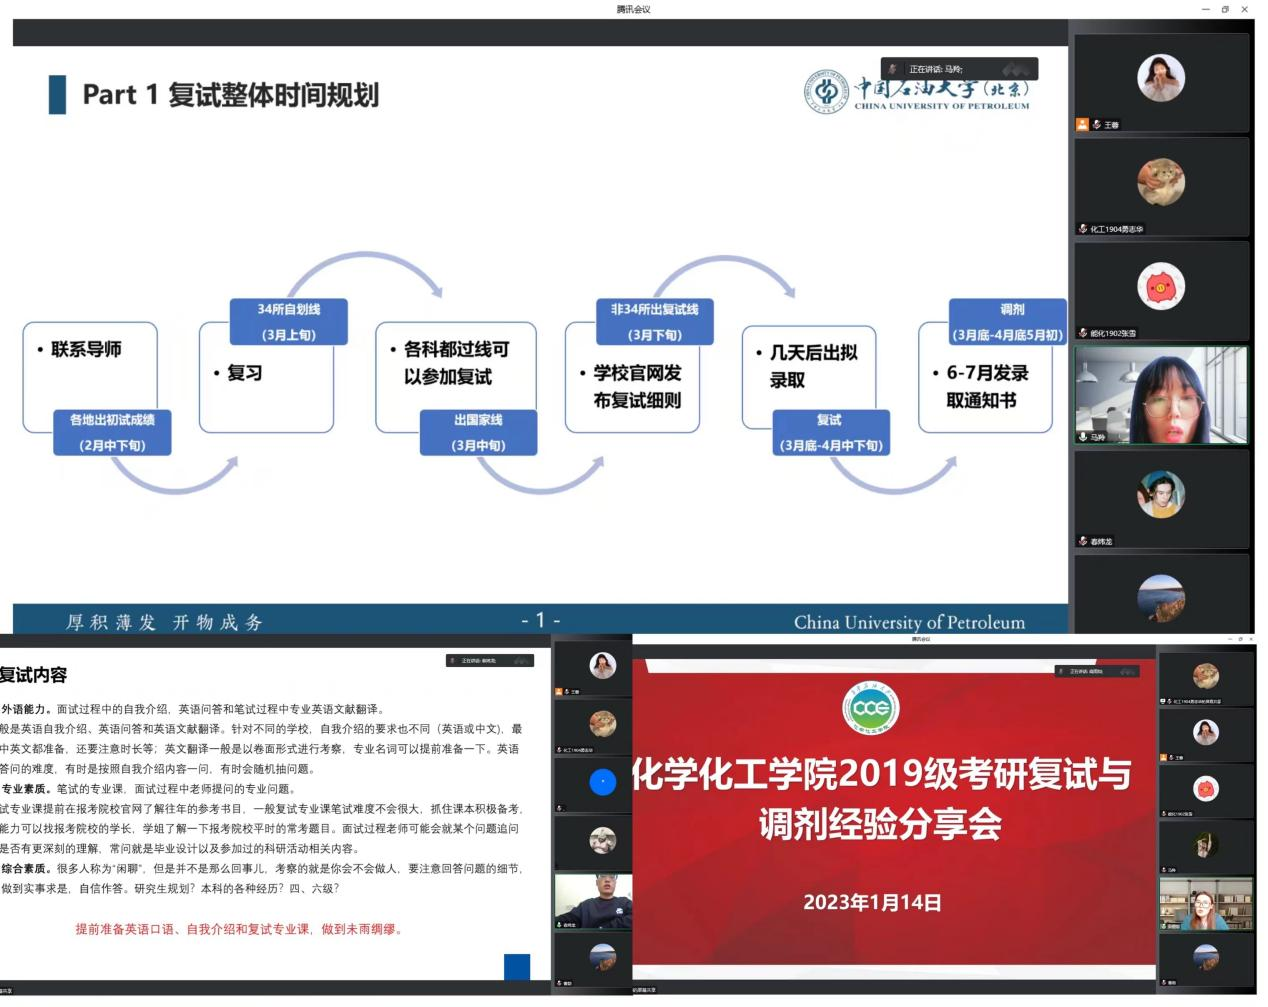Screen dimensions: 1268x1007
Task: Select the hamster avatar tile in top sidebar
Action: click(1161, 182)
